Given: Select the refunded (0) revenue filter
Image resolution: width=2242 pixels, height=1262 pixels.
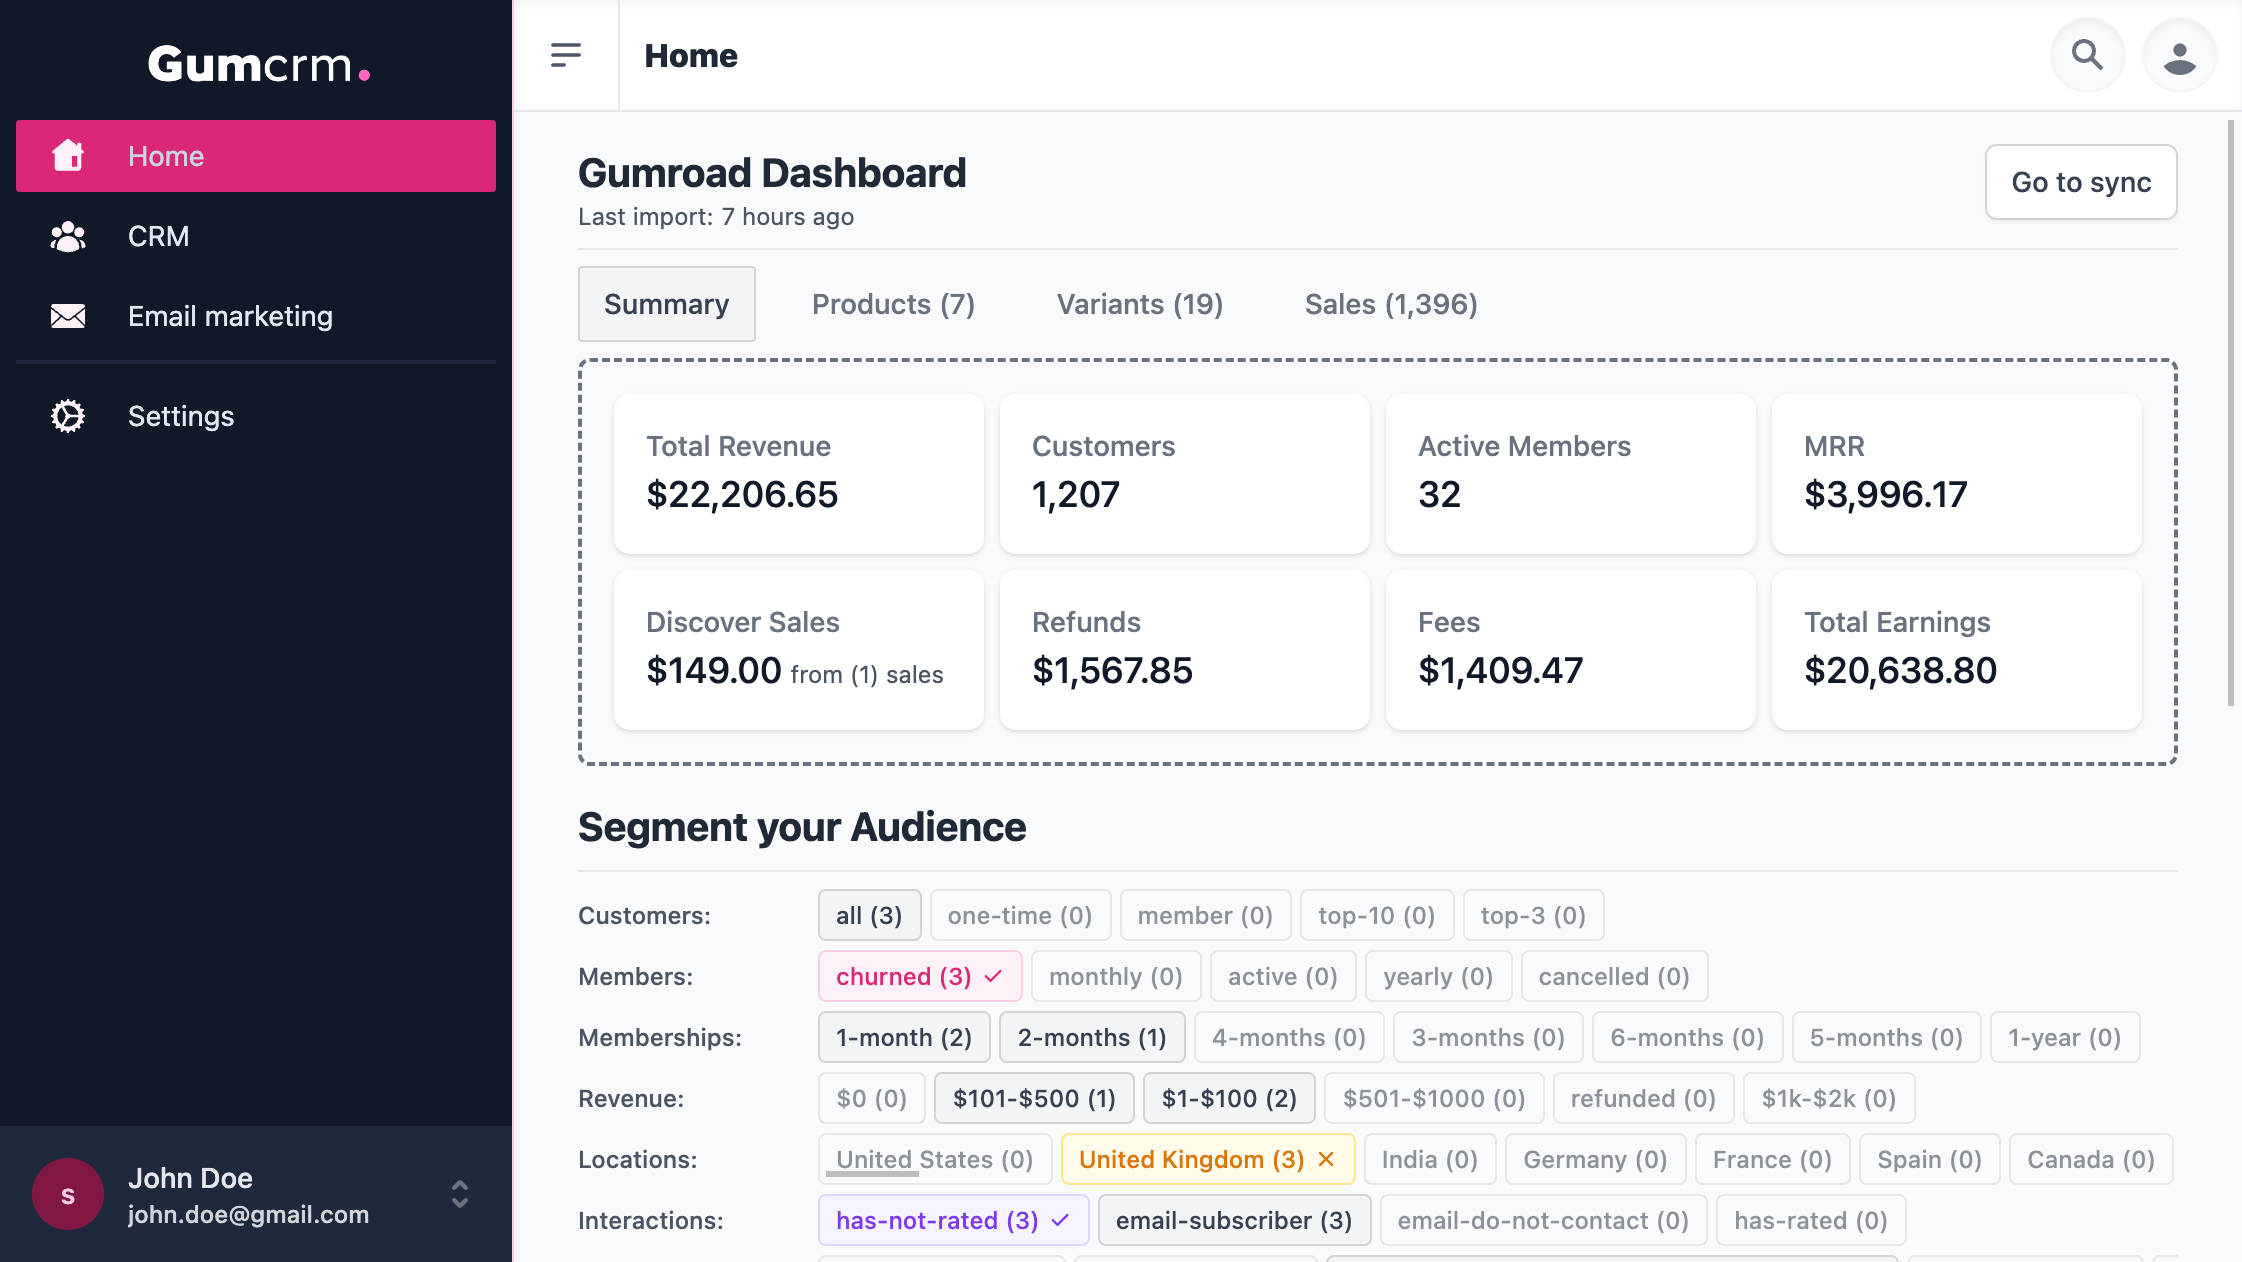Looking at the screenshot, I should [1643, 1098].
